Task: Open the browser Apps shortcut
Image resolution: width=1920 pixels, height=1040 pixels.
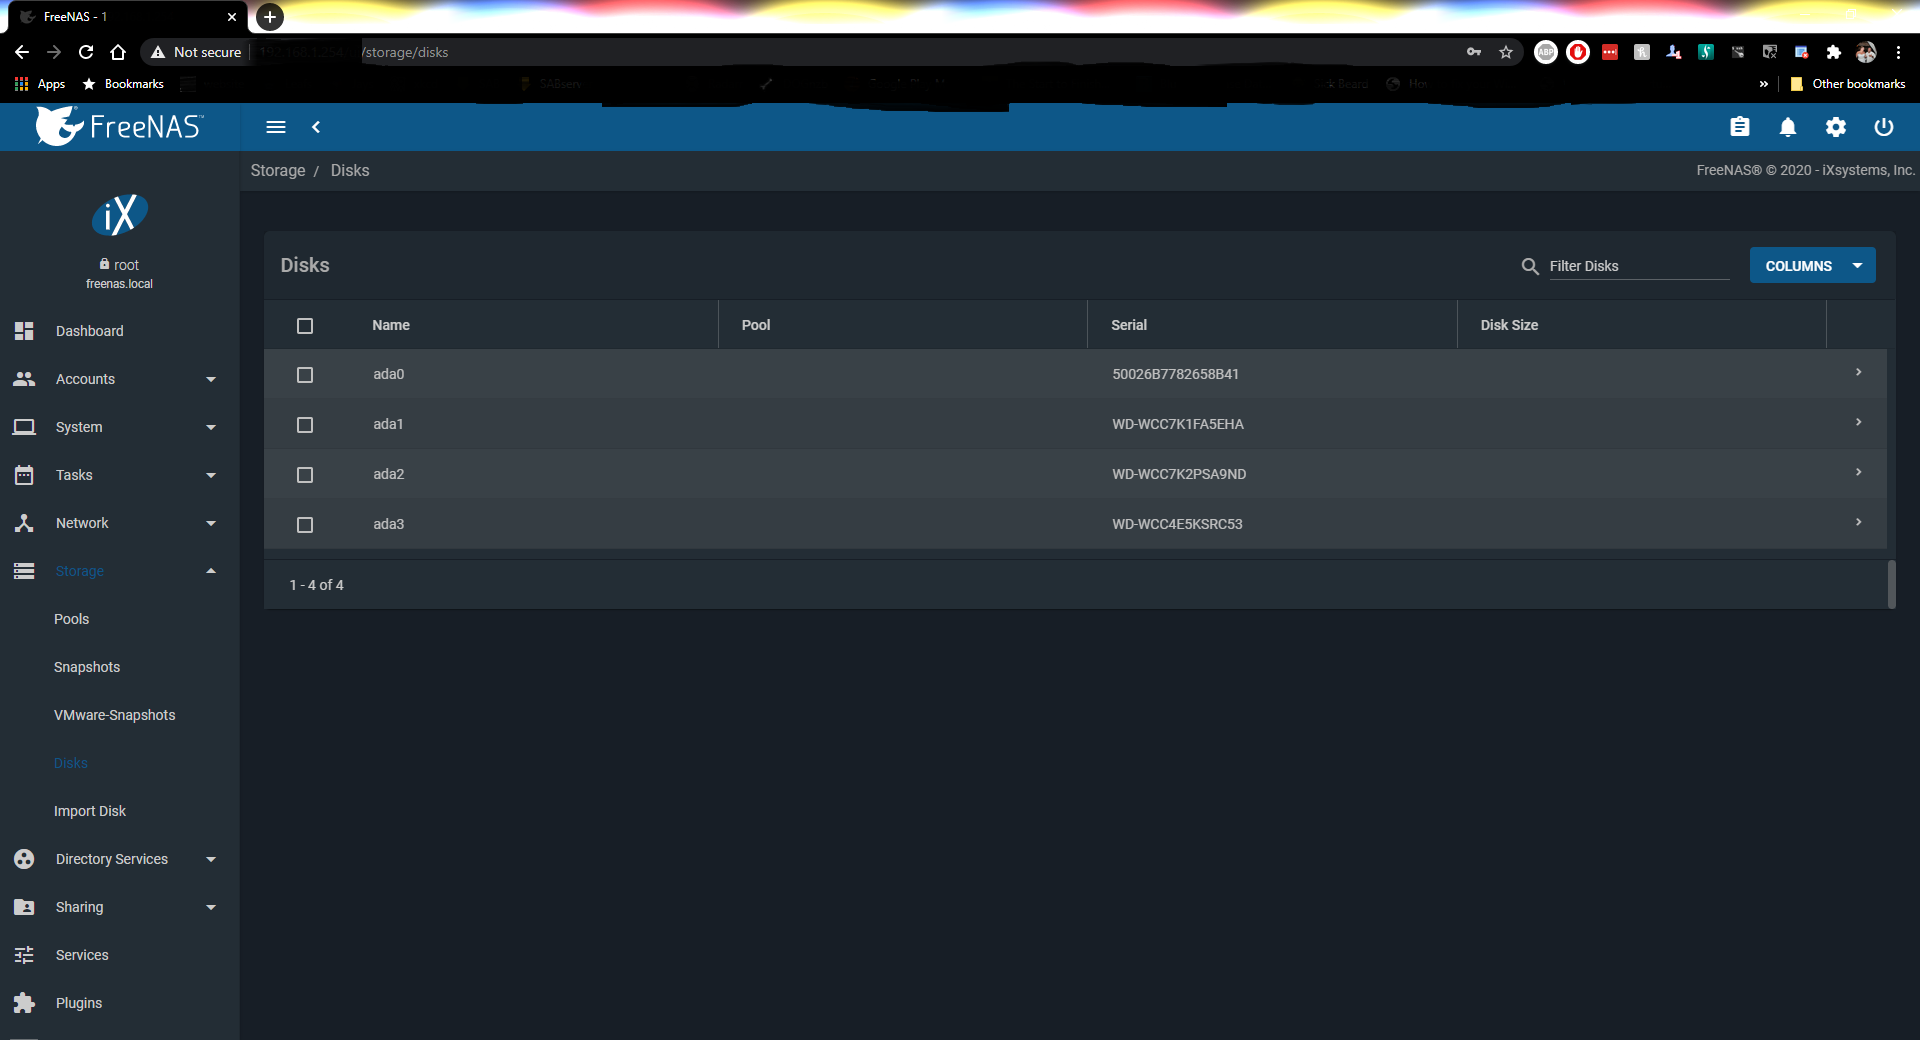Action: click(40, 84)
